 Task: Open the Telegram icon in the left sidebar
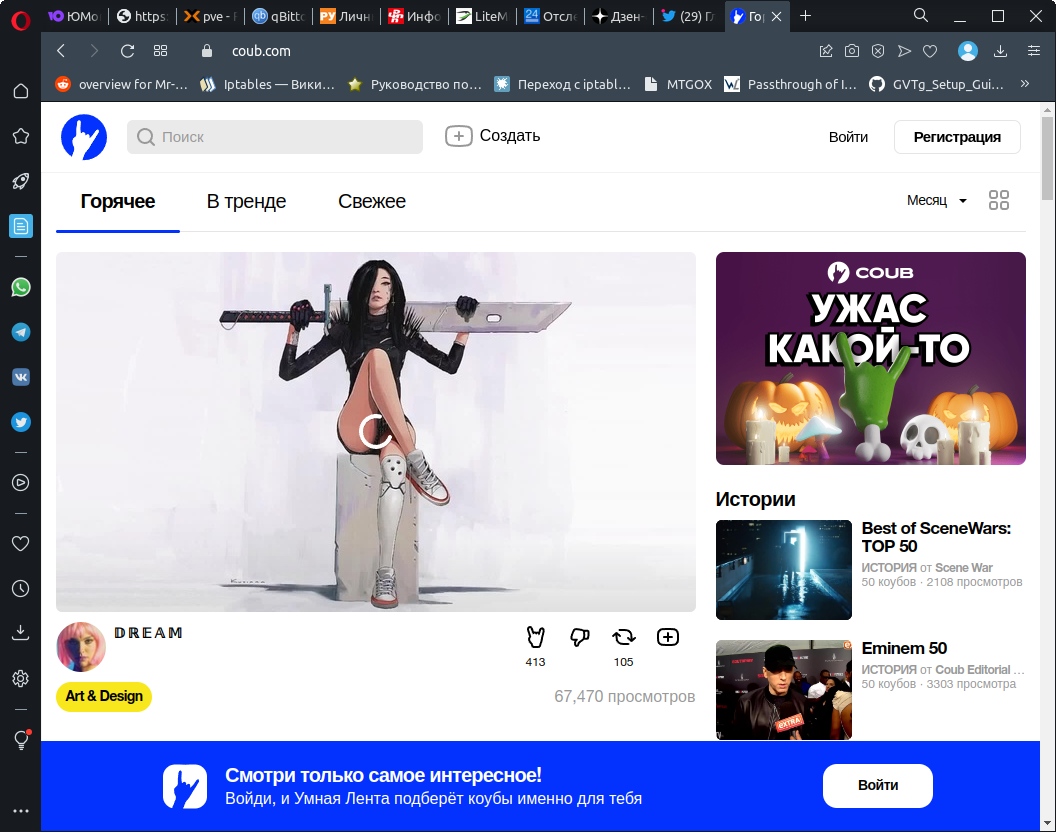(x=20, y=331)
